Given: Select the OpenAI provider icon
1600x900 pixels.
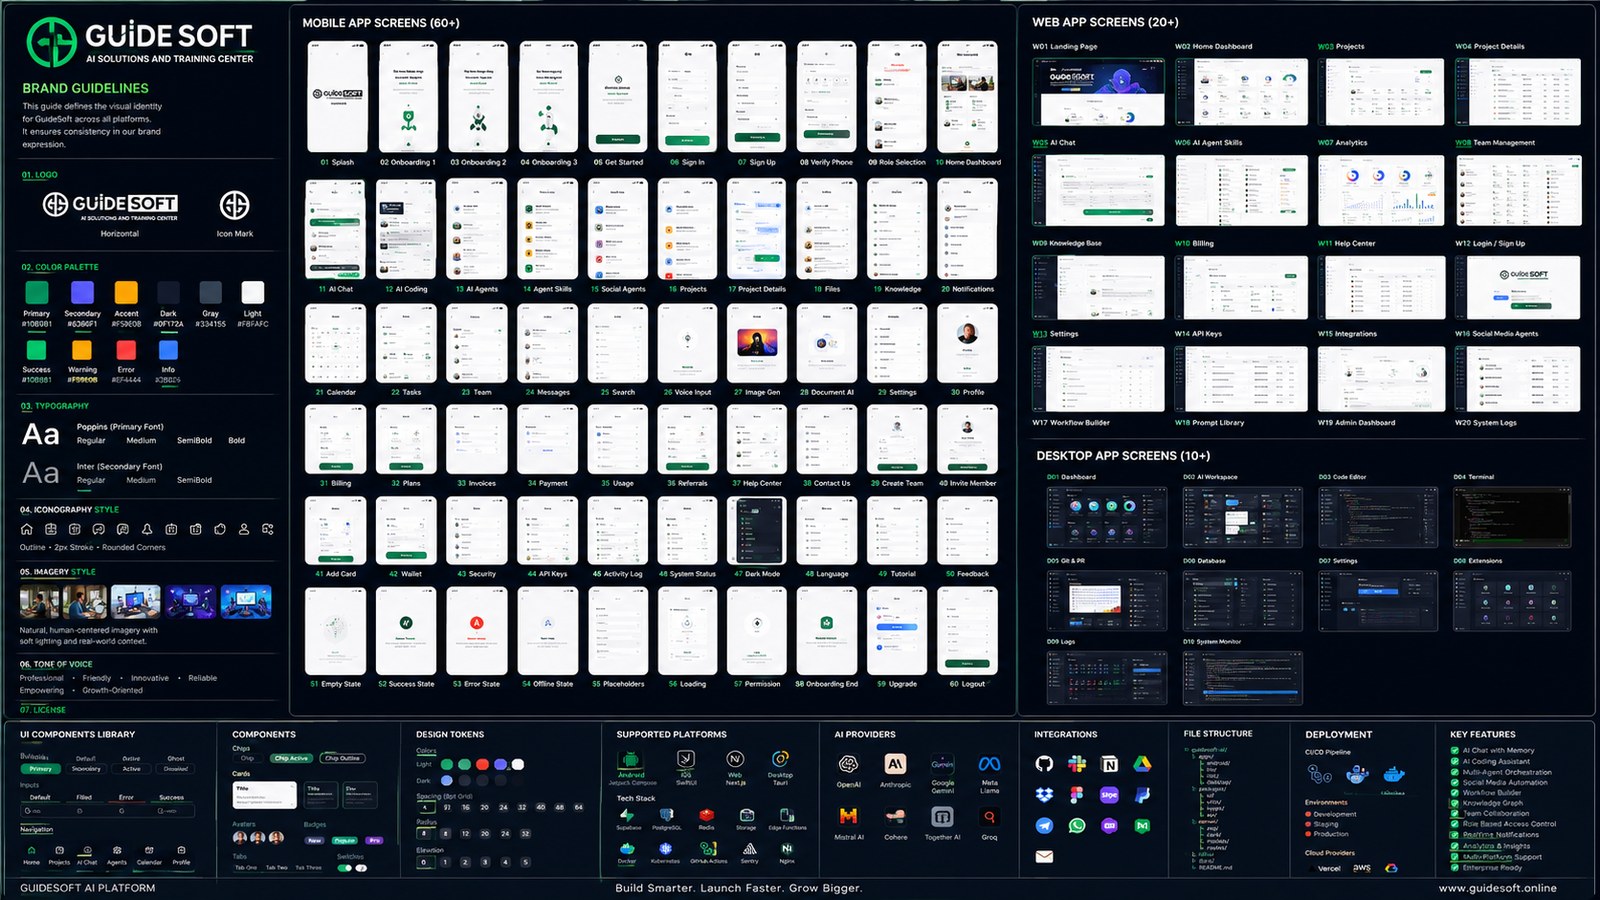Looking at the screenshot, I should [x=848, y=764].
